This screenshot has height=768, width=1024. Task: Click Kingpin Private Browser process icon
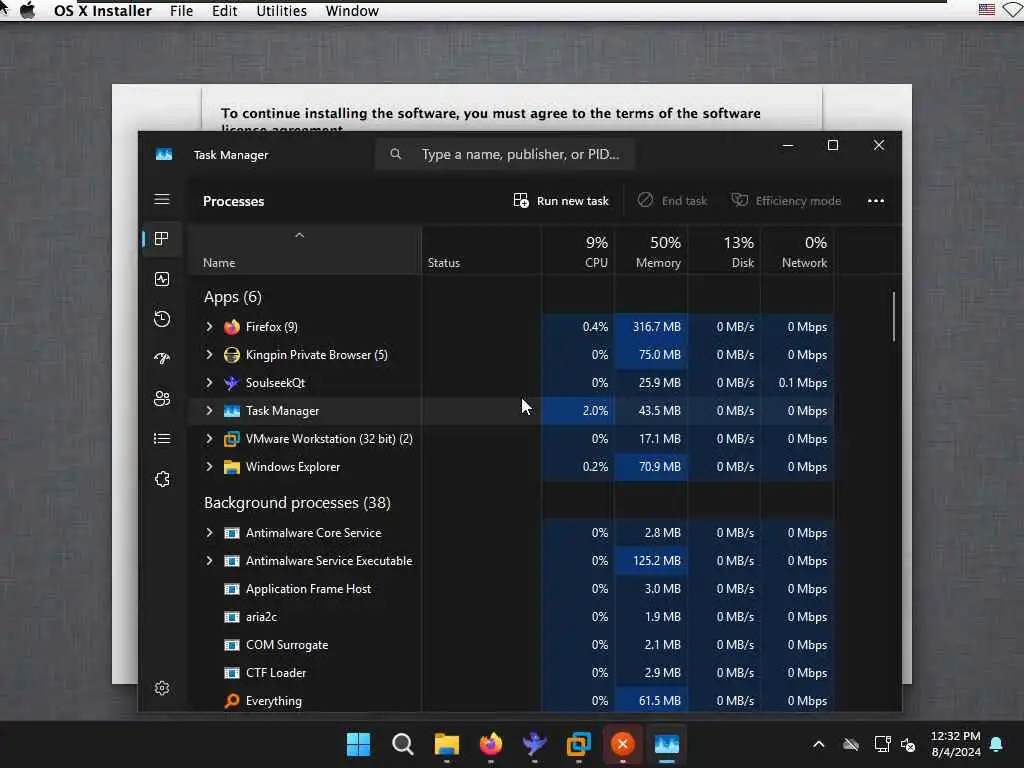pos(232,355)
